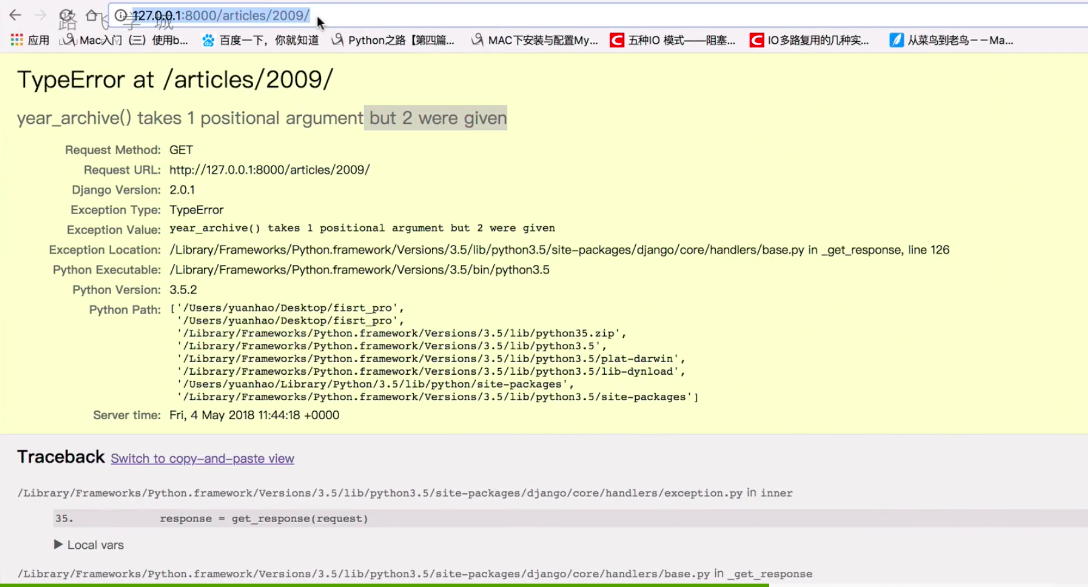
Task: Focus the address bar showing 127.0.0.1:8000/articles/2009/
Action: [597, 15]
